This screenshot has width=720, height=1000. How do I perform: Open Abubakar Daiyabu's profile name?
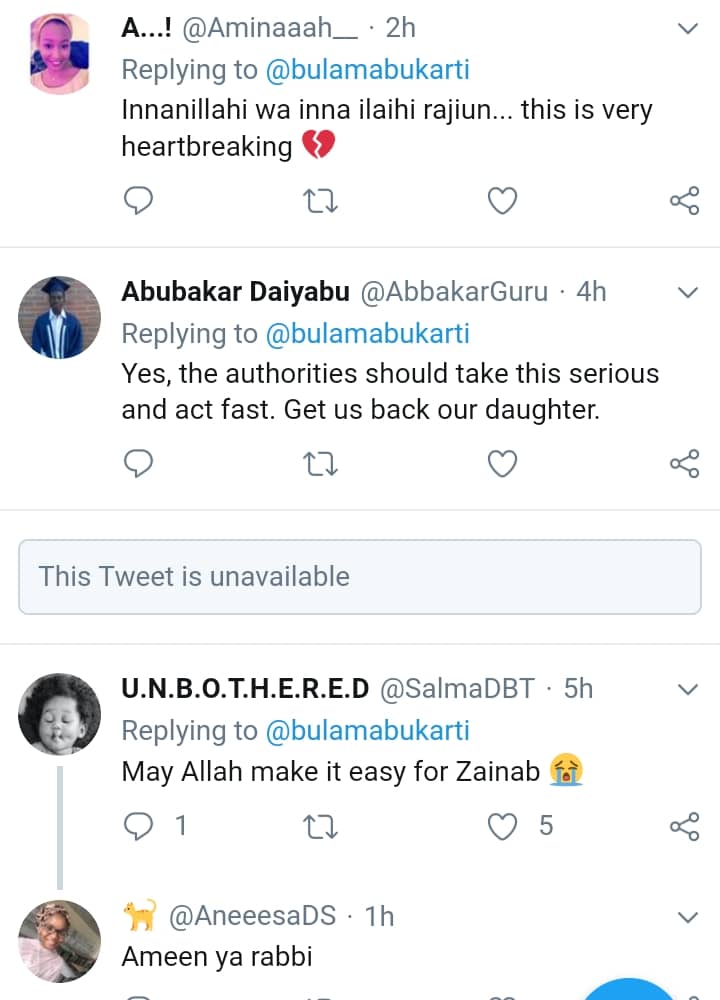(x=235, y=292)
